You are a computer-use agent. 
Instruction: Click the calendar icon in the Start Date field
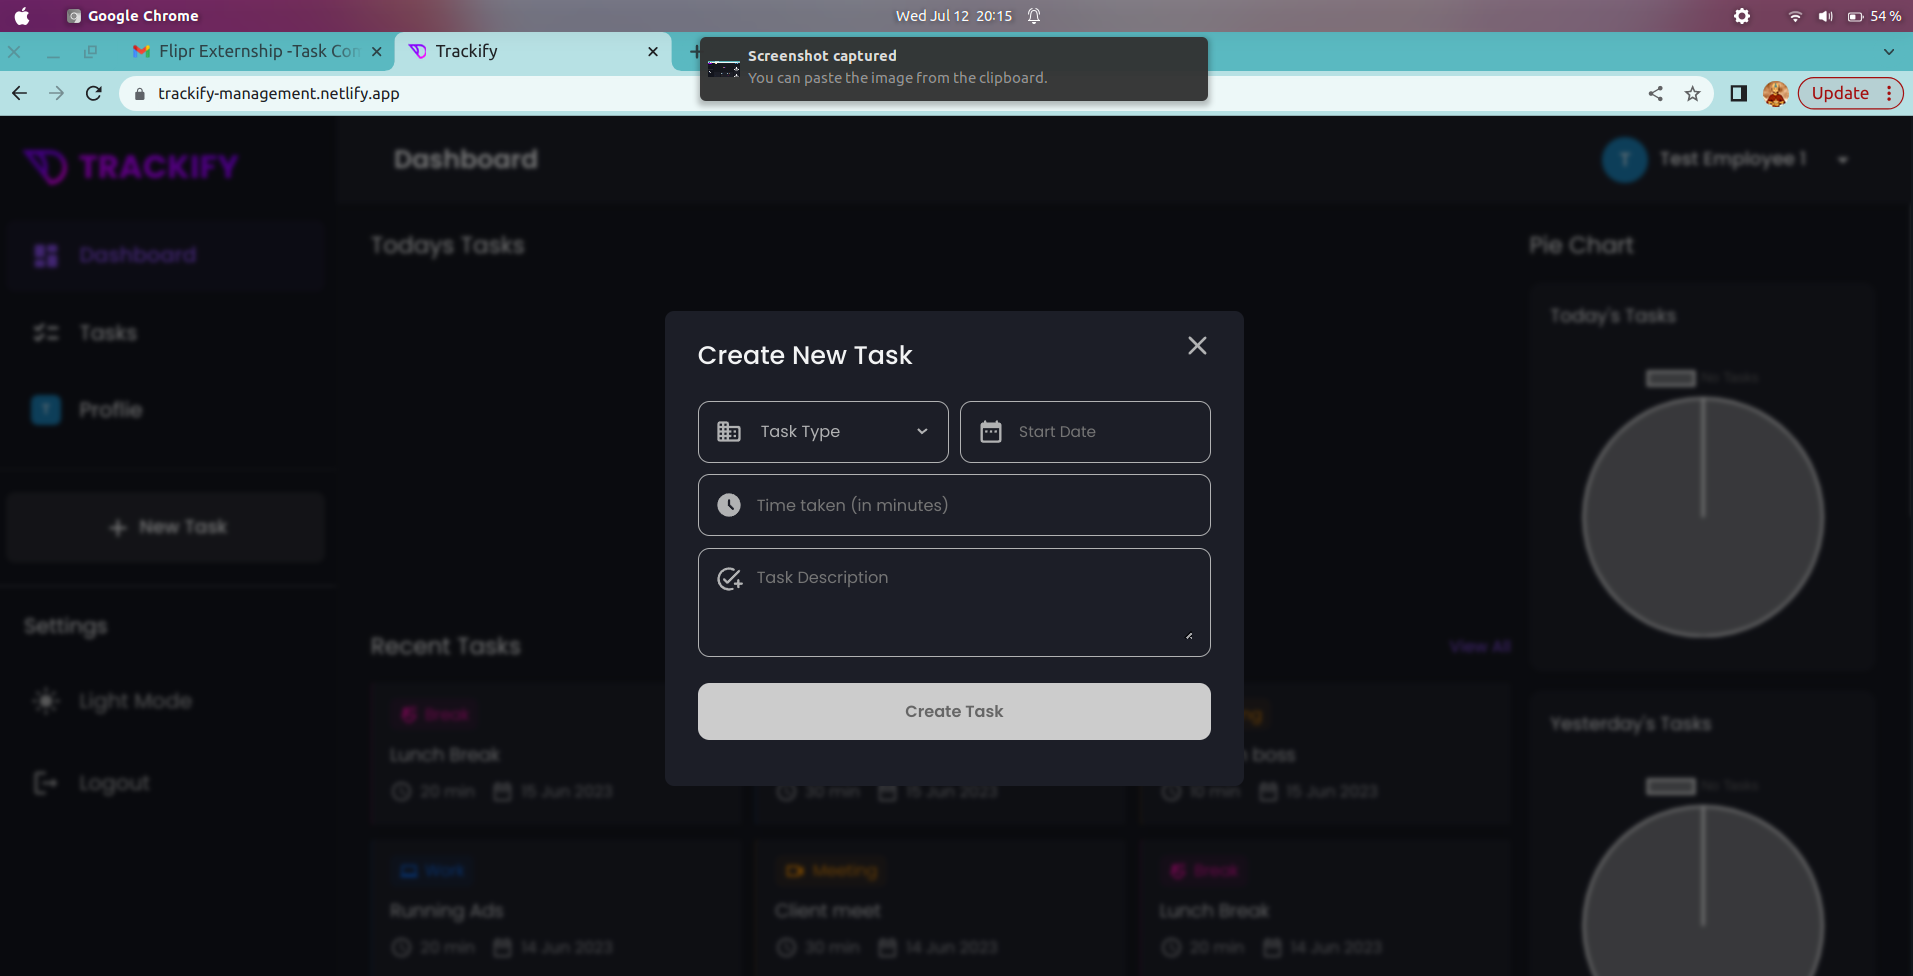click(x=991, y=431)
